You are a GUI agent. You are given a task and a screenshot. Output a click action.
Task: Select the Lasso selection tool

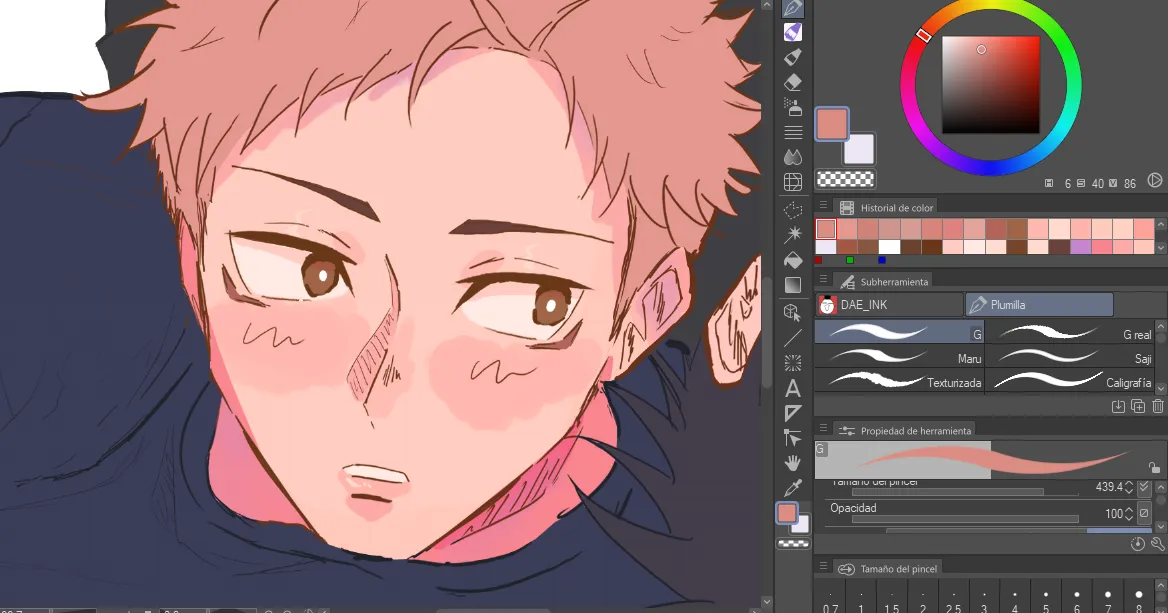coord(793,210)
